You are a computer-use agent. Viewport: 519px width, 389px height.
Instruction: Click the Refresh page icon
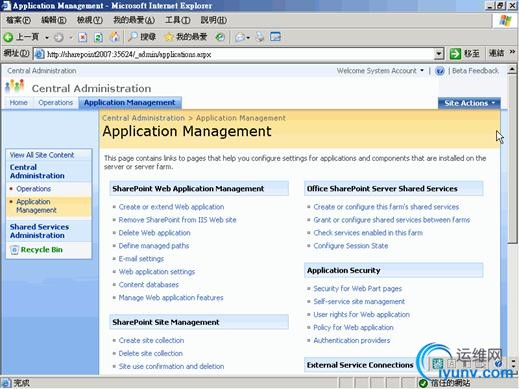[x=98, y=37]
